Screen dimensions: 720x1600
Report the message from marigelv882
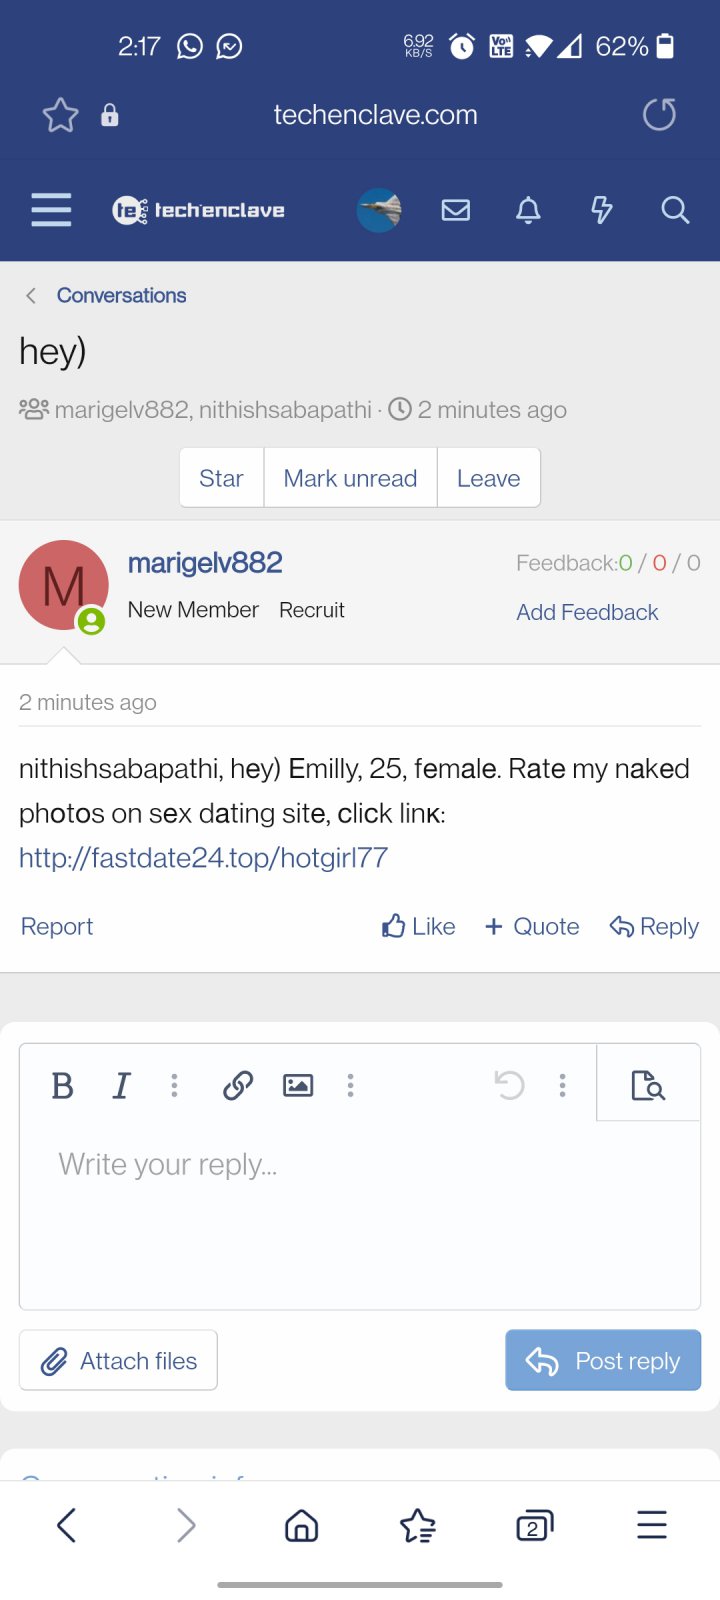57,926
